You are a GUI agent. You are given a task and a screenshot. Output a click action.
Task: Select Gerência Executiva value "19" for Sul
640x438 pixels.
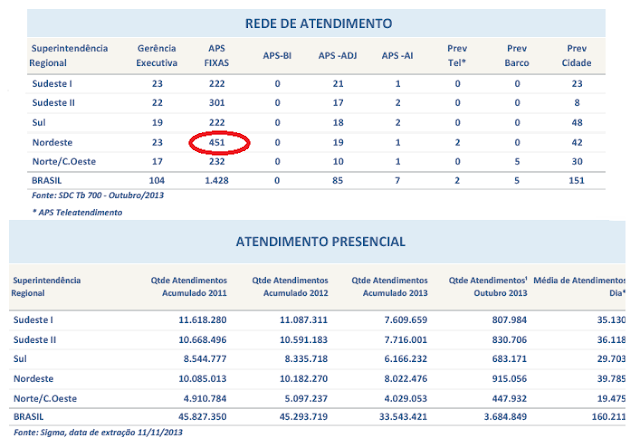[x=157, y=122]
